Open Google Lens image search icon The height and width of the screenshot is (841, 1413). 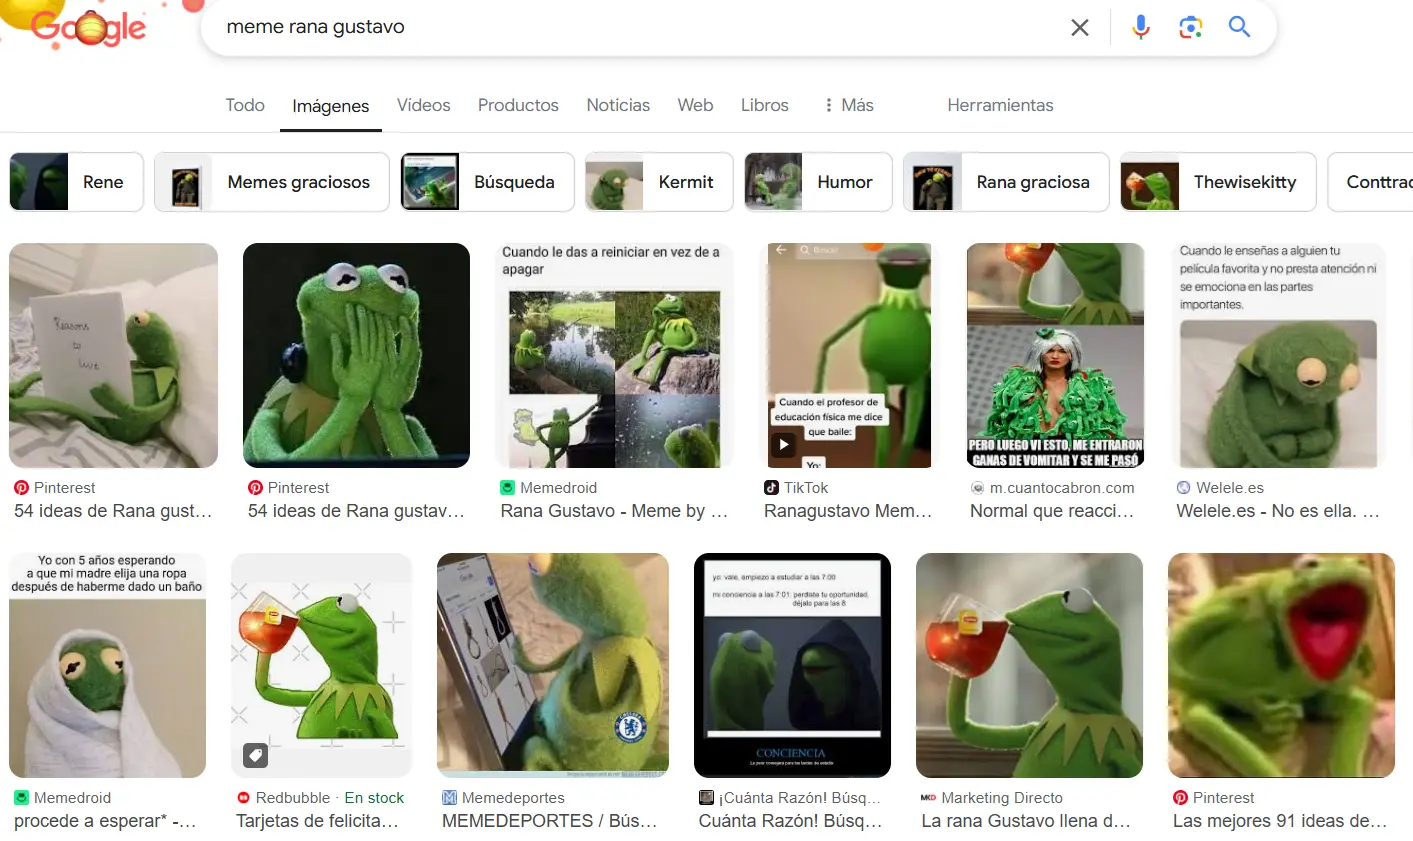(1190, 28)
